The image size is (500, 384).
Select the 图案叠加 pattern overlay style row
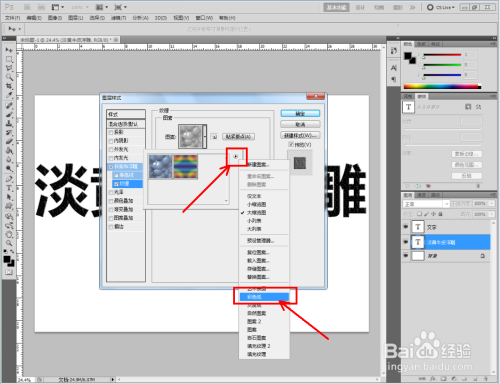(x=126, y=218)
